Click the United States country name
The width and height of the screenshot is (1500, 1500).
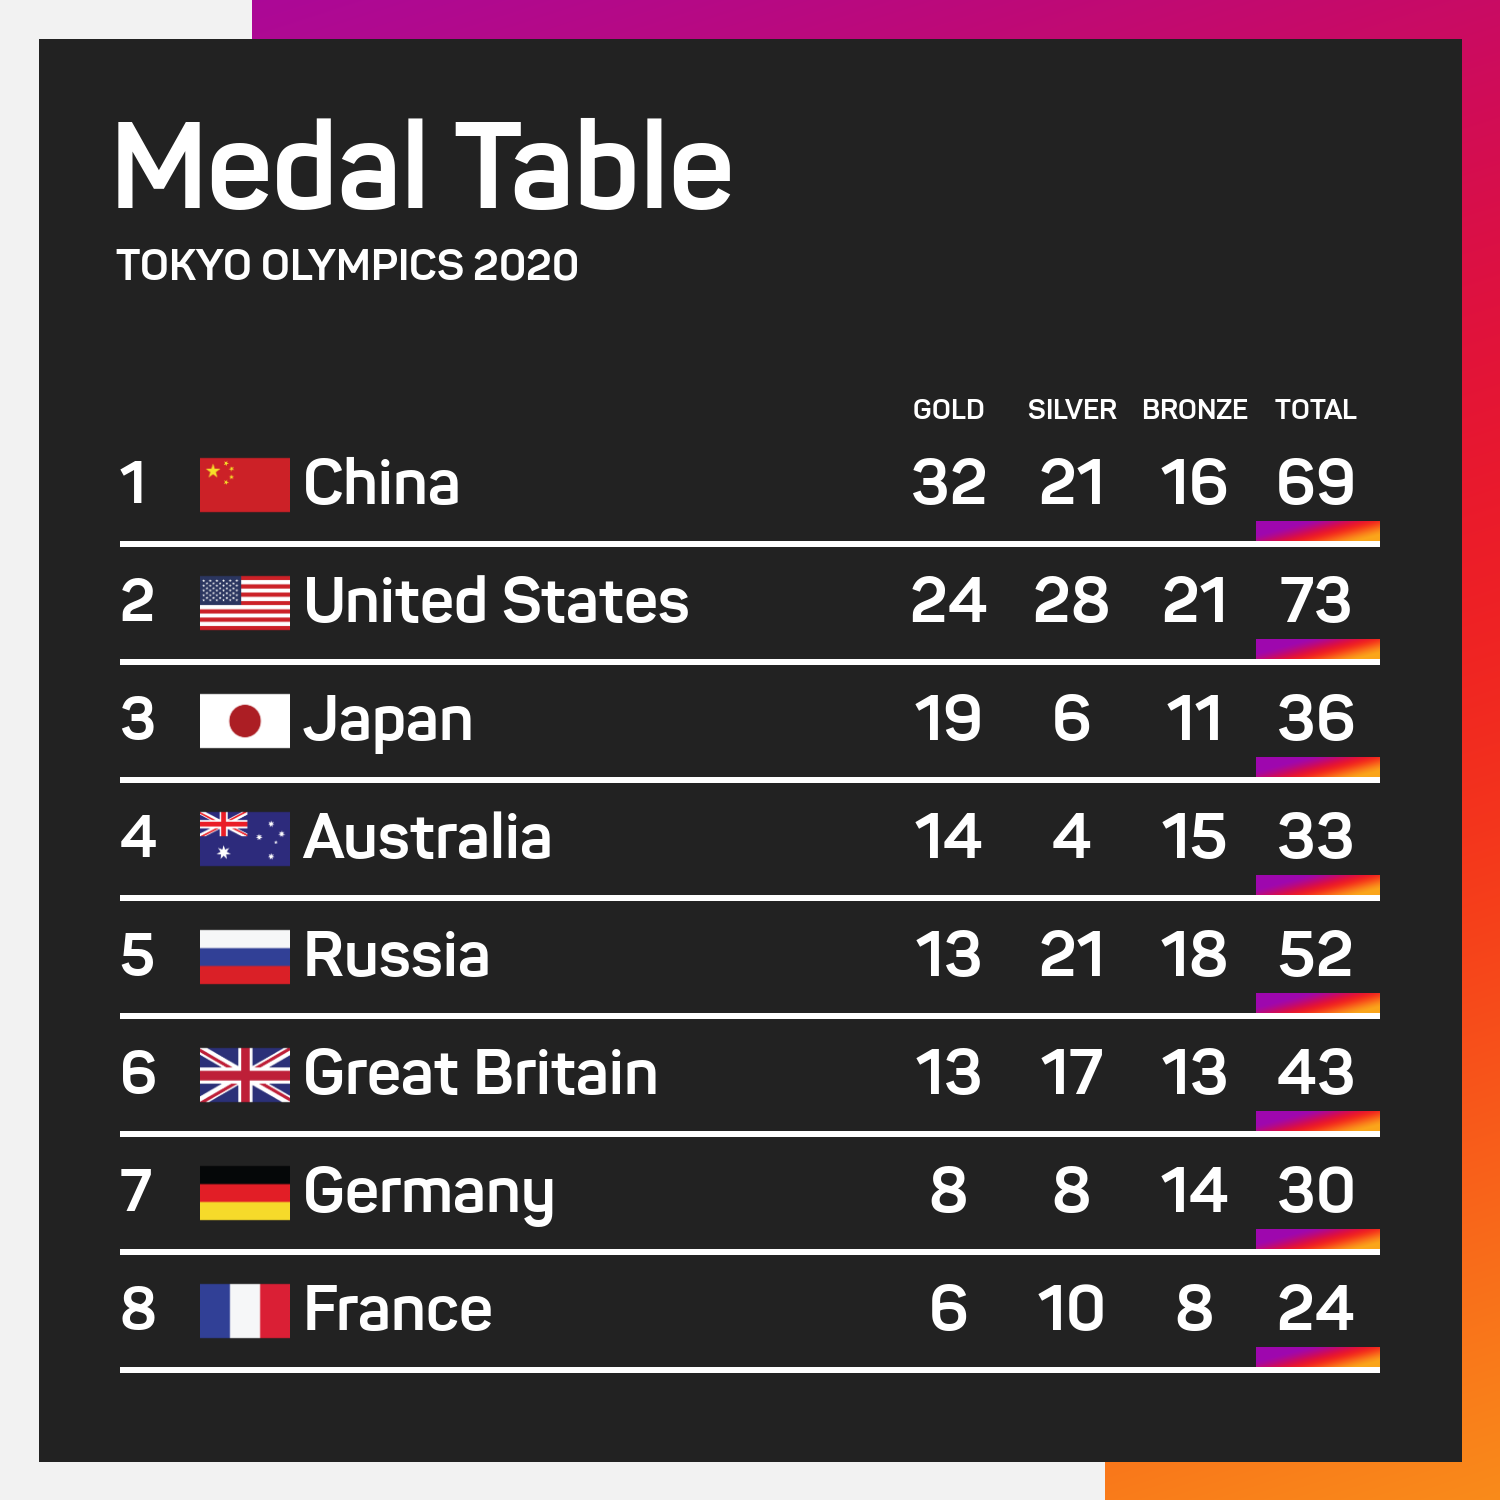click(496, 601)
